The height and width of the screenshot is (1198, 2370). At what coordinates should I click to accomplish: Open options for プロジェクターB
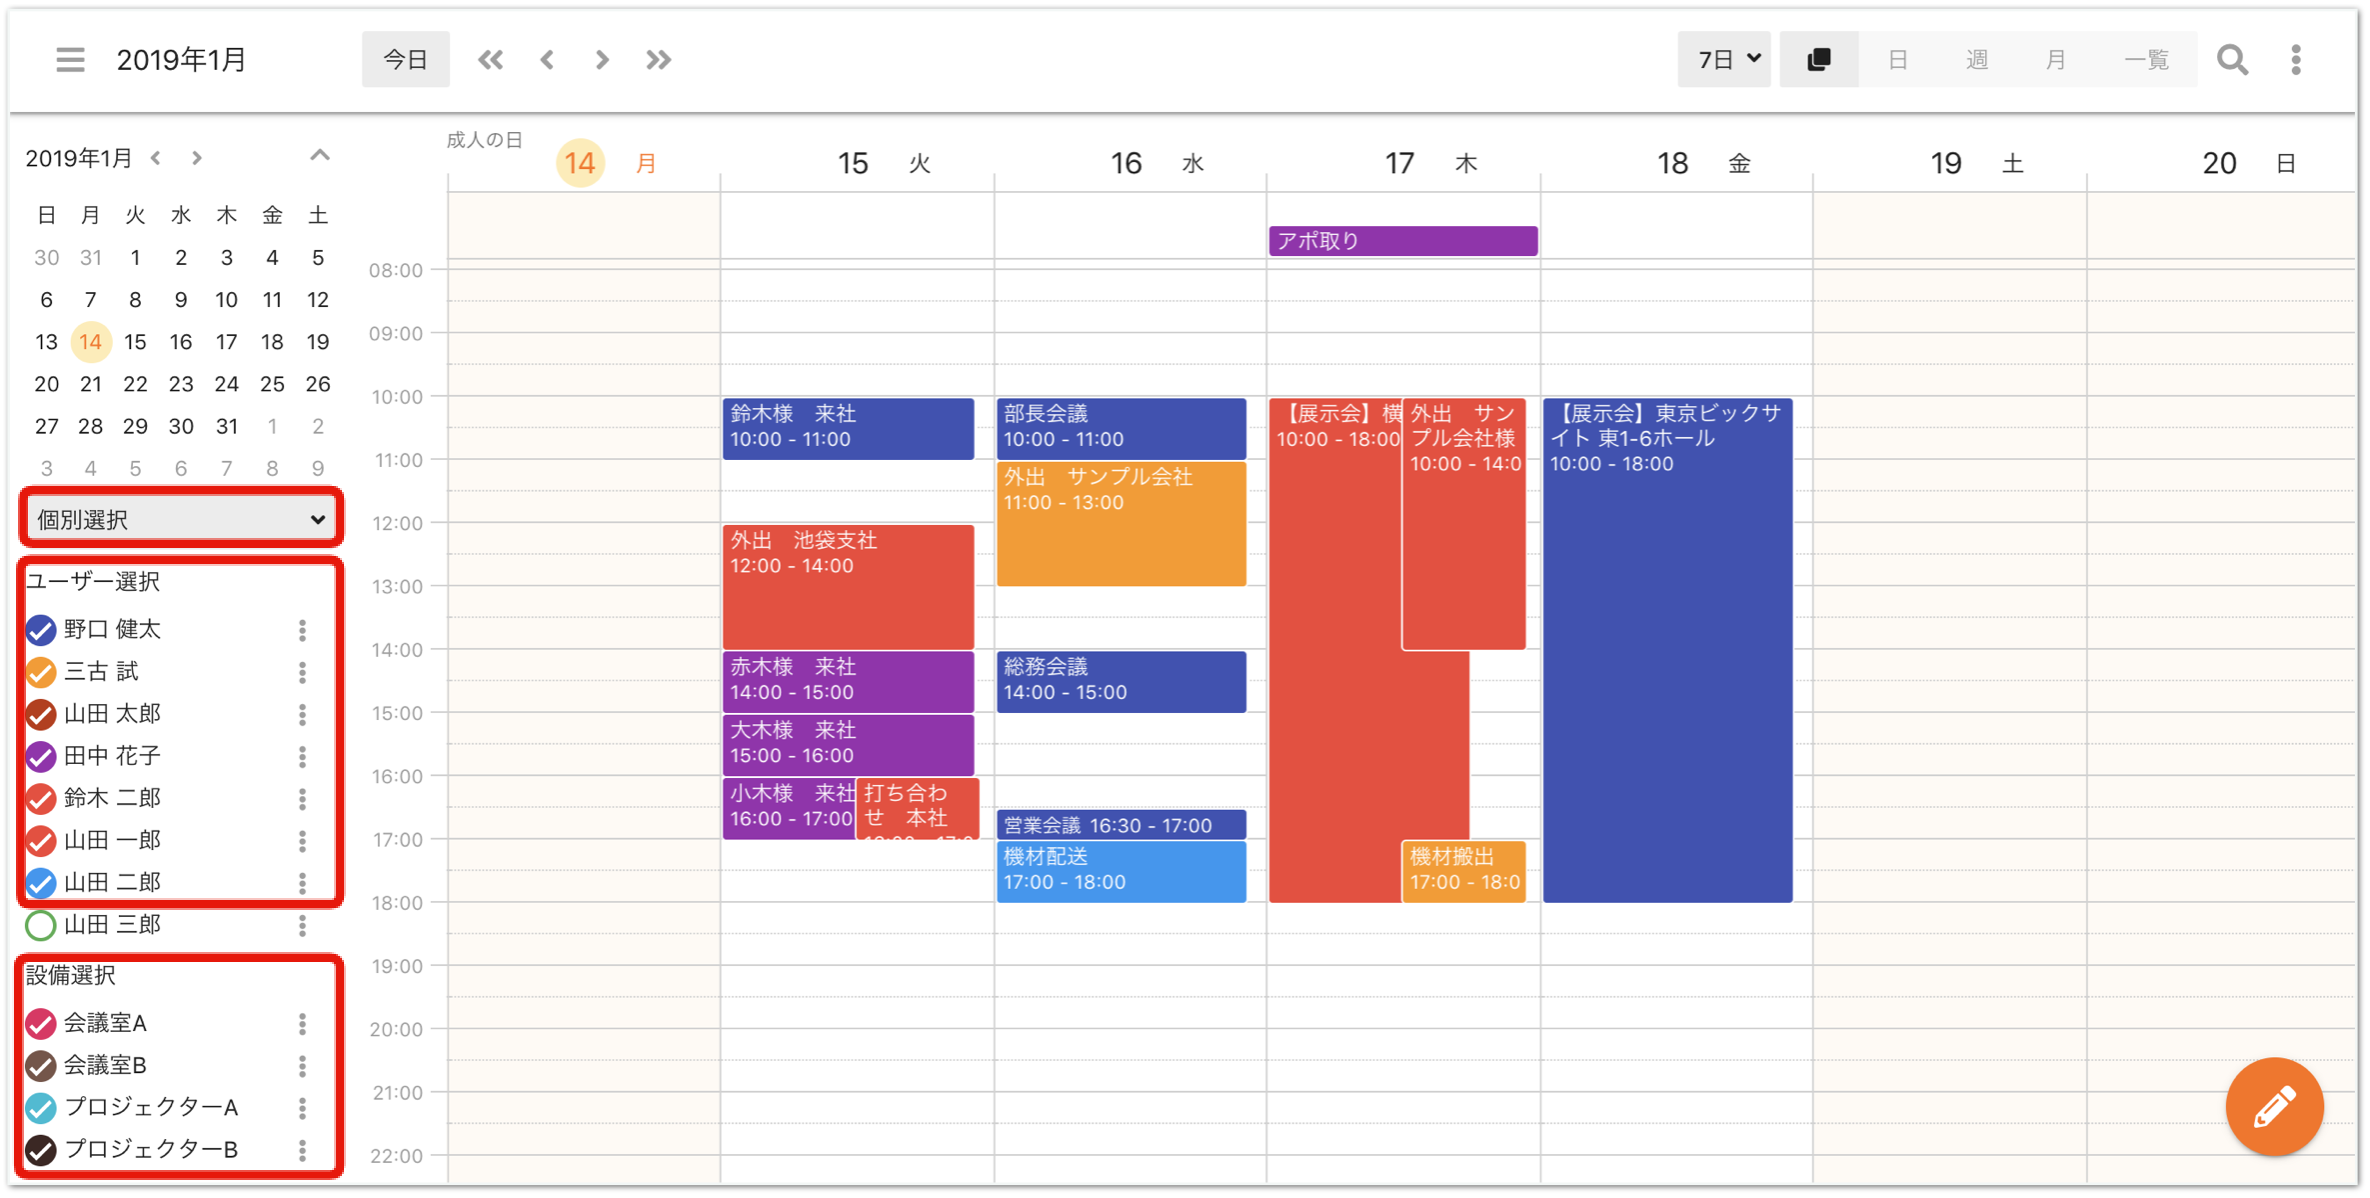302,1150
